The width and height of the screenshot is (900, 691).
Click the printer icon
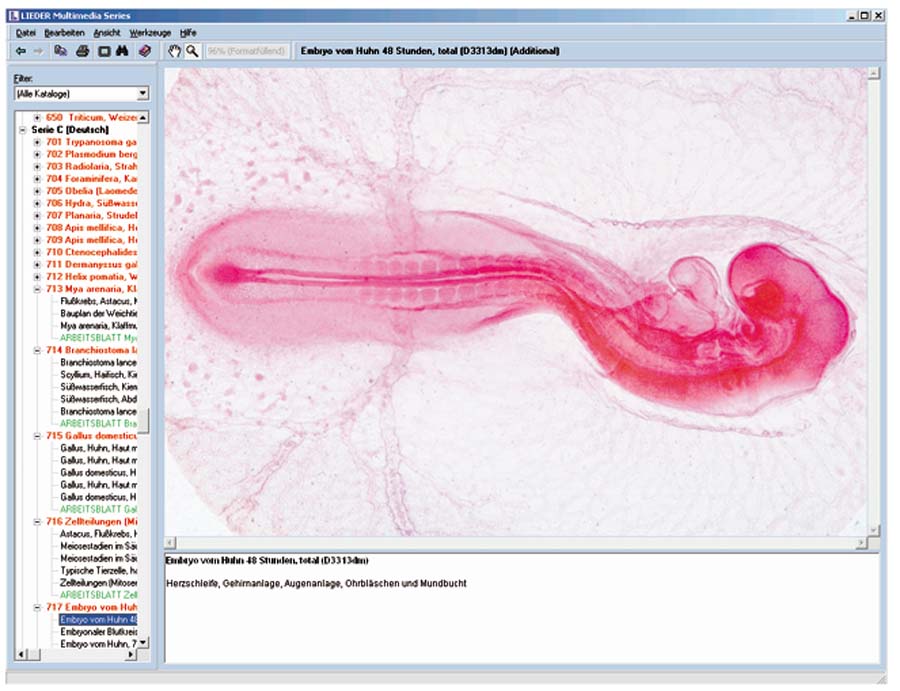(x=82, y=50)
